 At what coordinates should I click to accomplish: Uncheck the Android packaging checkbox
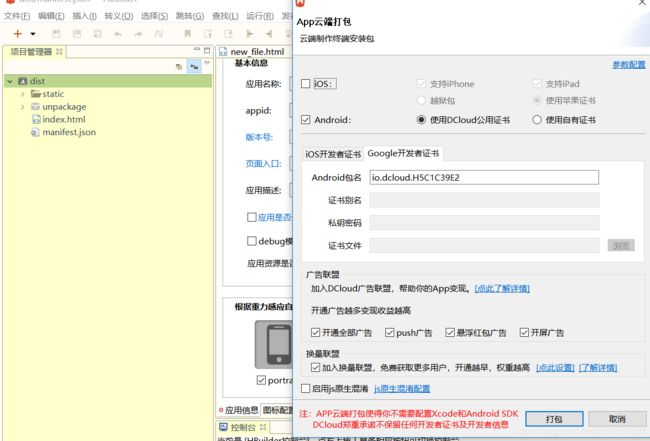pyautogui.click(x=306, y=120)
